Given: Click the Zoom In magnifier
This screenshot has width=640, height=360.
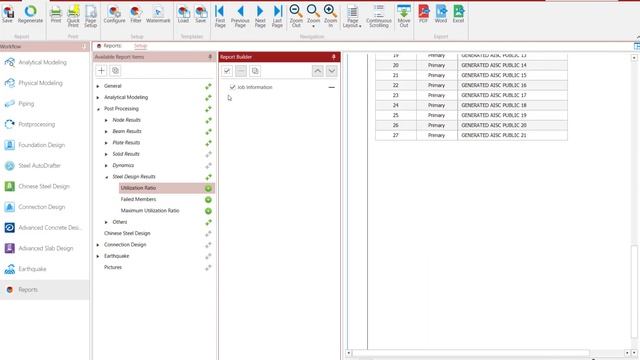Looking at the screenshot, I should (x=331, y=16).
